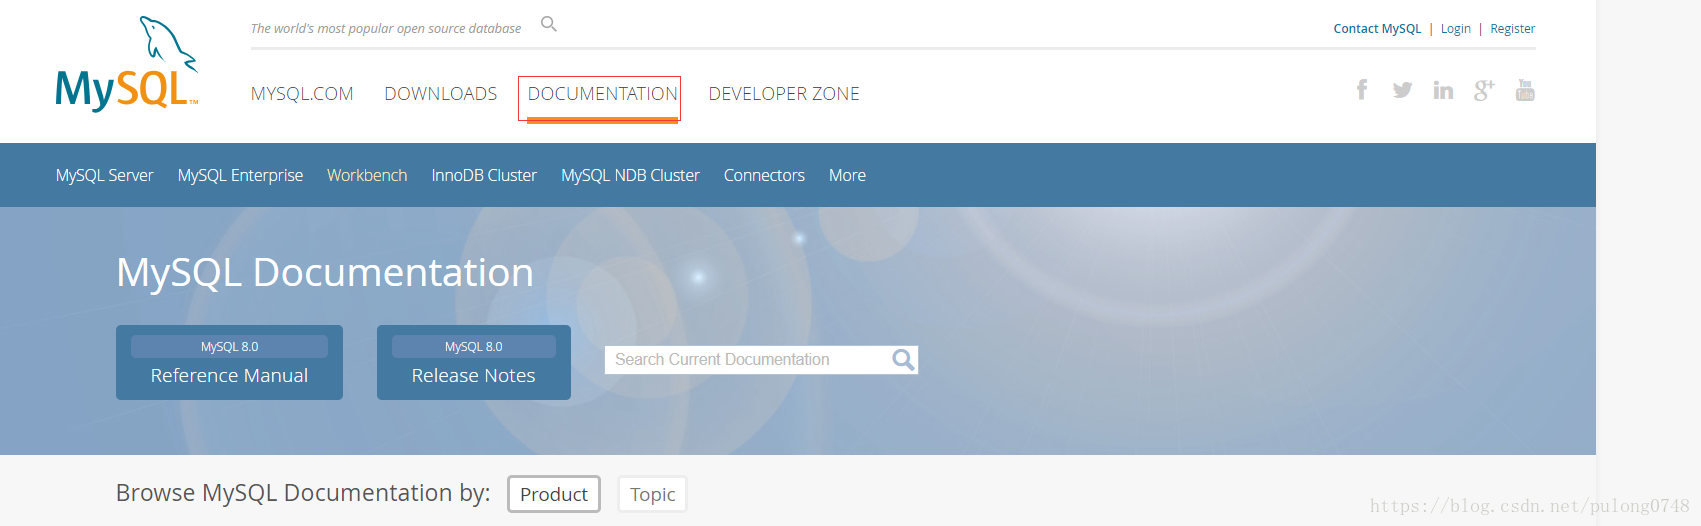Click the Contact MySQL link
1701x526 pixels.
tap(1377, 29)
